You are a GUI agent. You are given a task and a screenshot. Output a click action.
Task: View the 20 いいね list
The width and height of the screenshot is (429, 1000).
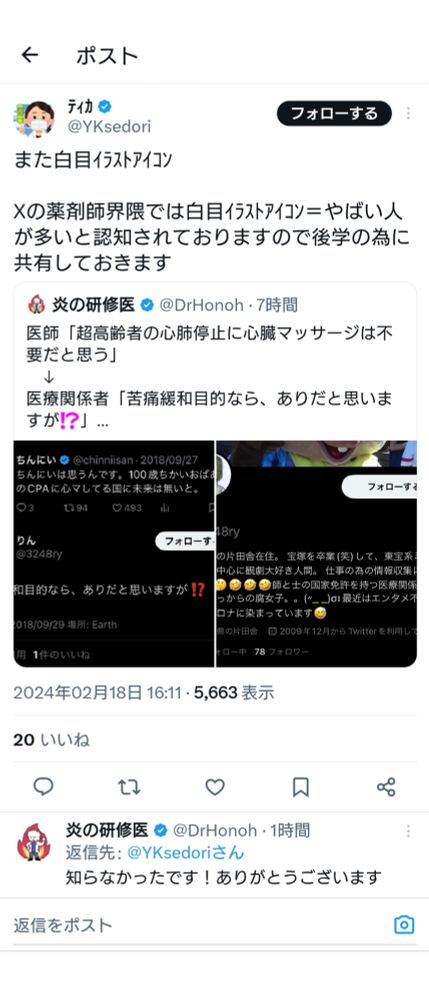pyautogui.click(x=51, y=740)
